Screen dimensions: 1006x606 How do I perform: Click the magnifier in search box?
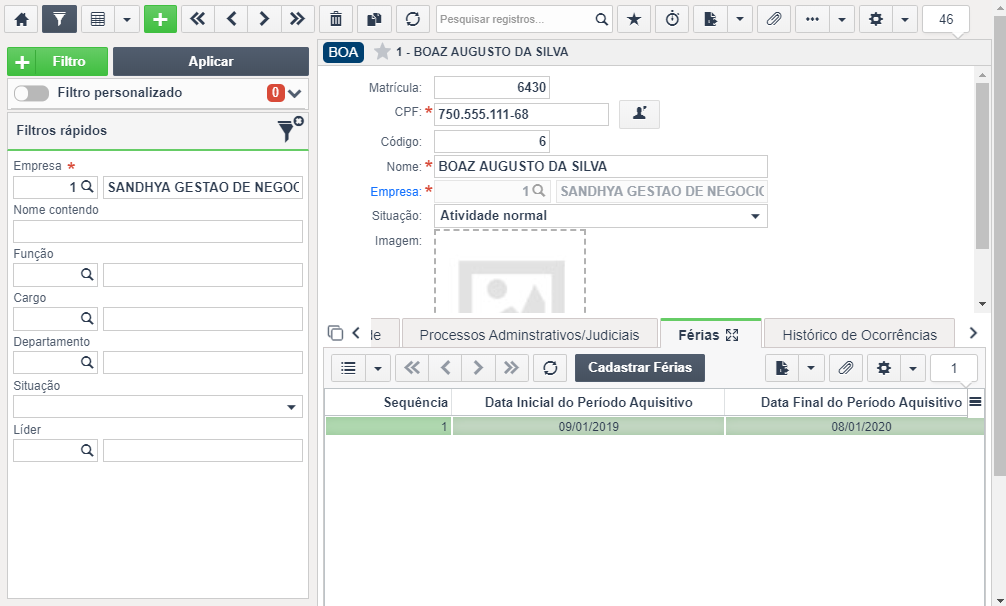point(601,19)
